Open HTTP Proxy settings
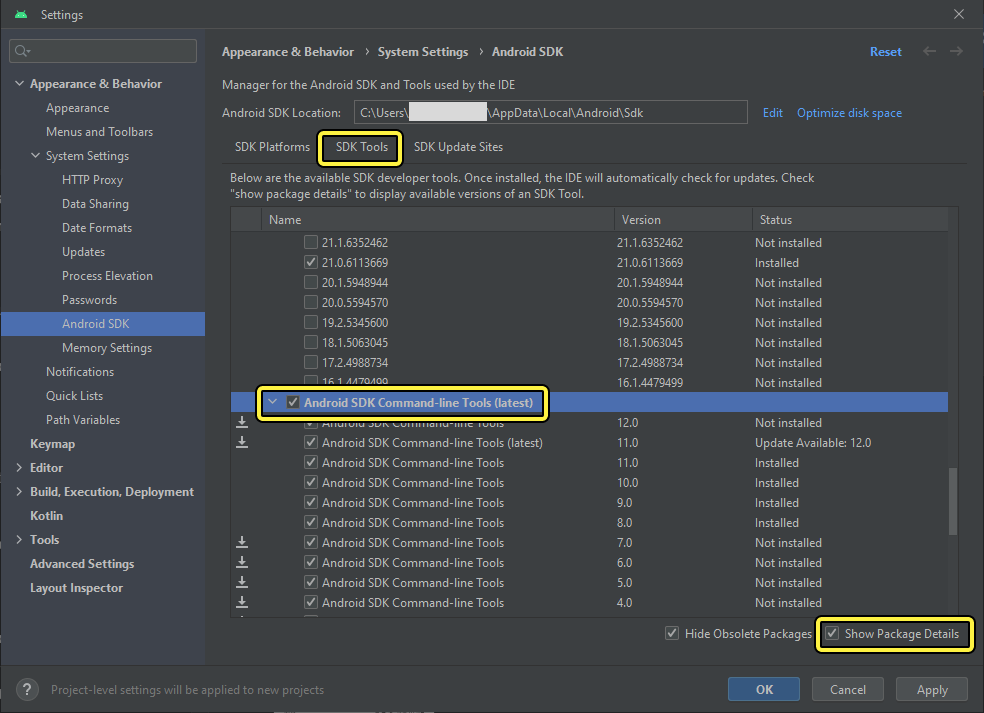Image resolution: width=984 pixels, height=713 pixels. tap(92, 180)
